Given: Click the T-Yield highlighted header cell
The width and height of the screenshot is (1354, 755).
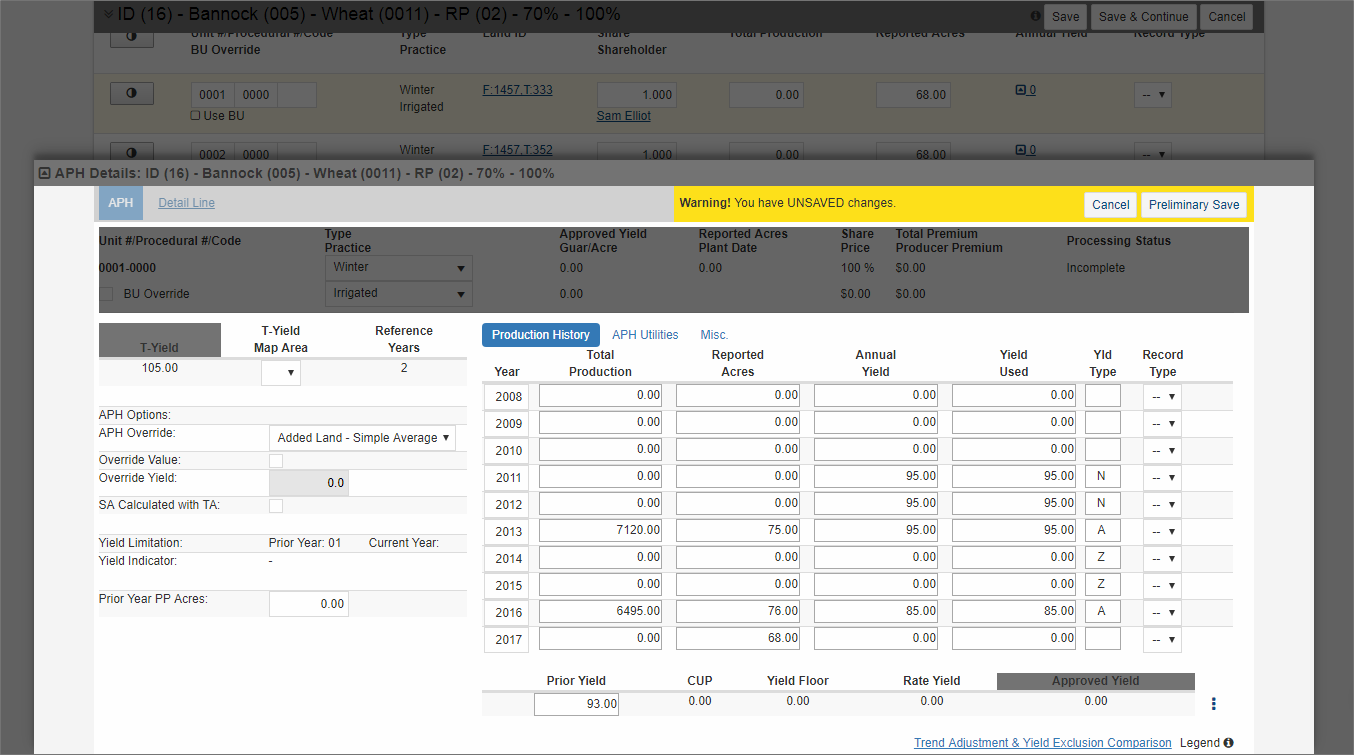Looking at the screenshot, I should coord(160,340).
